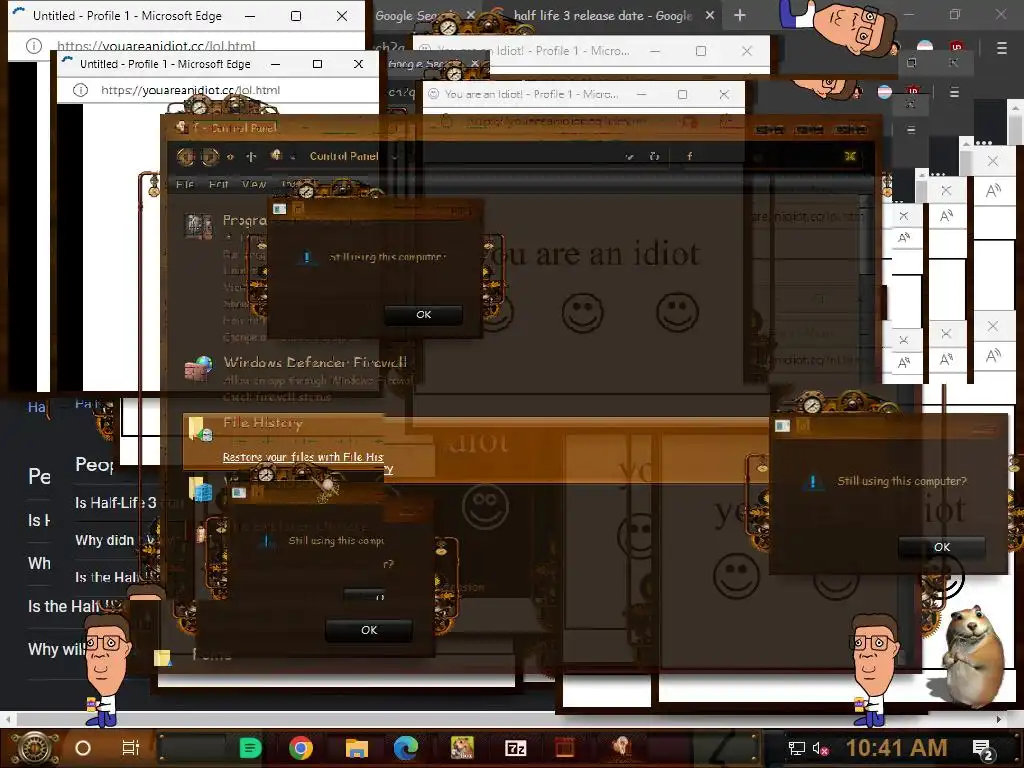Open a new Chrome tab with plus
1024x768 pixels.
[739, 15]
